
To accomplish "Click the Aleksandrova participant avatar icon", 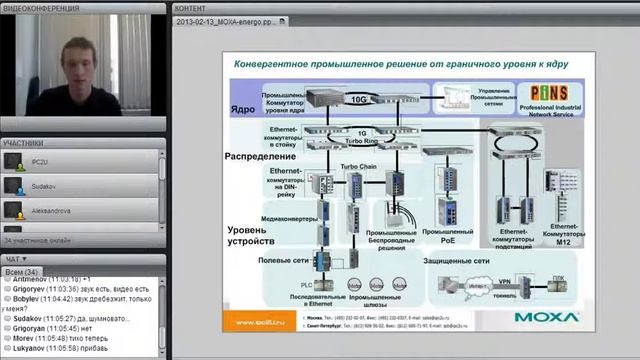I will click(x=14, y=211).
